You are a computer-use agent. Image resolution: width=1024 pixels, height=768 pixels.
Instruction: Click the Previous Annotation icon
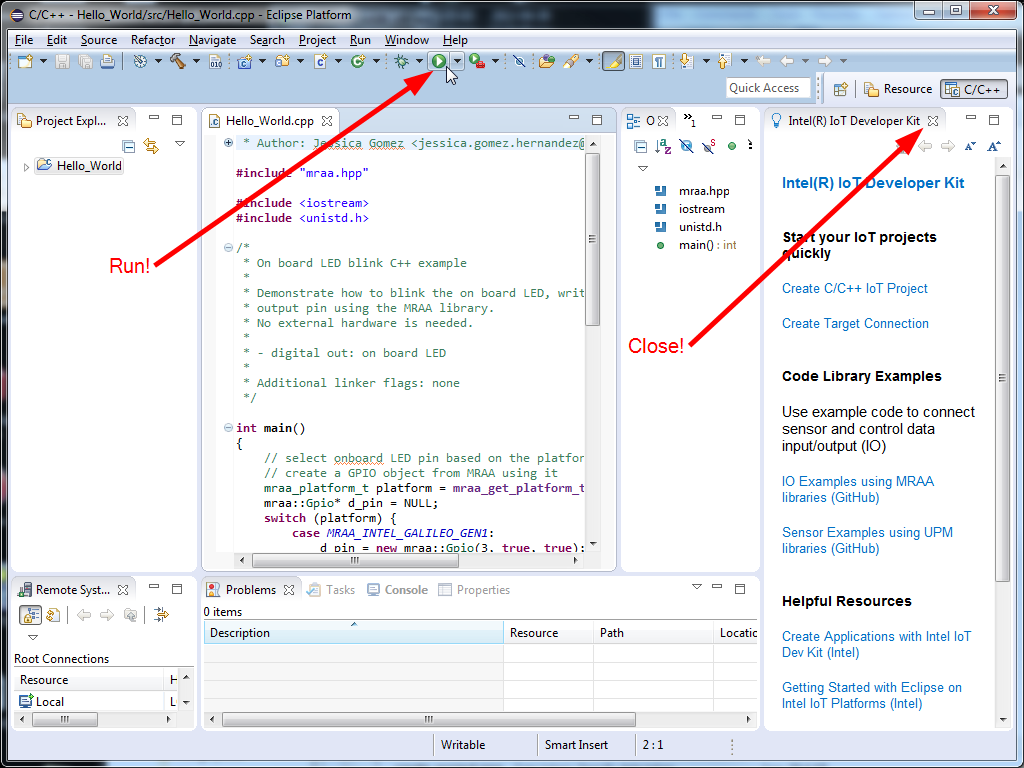724,61
